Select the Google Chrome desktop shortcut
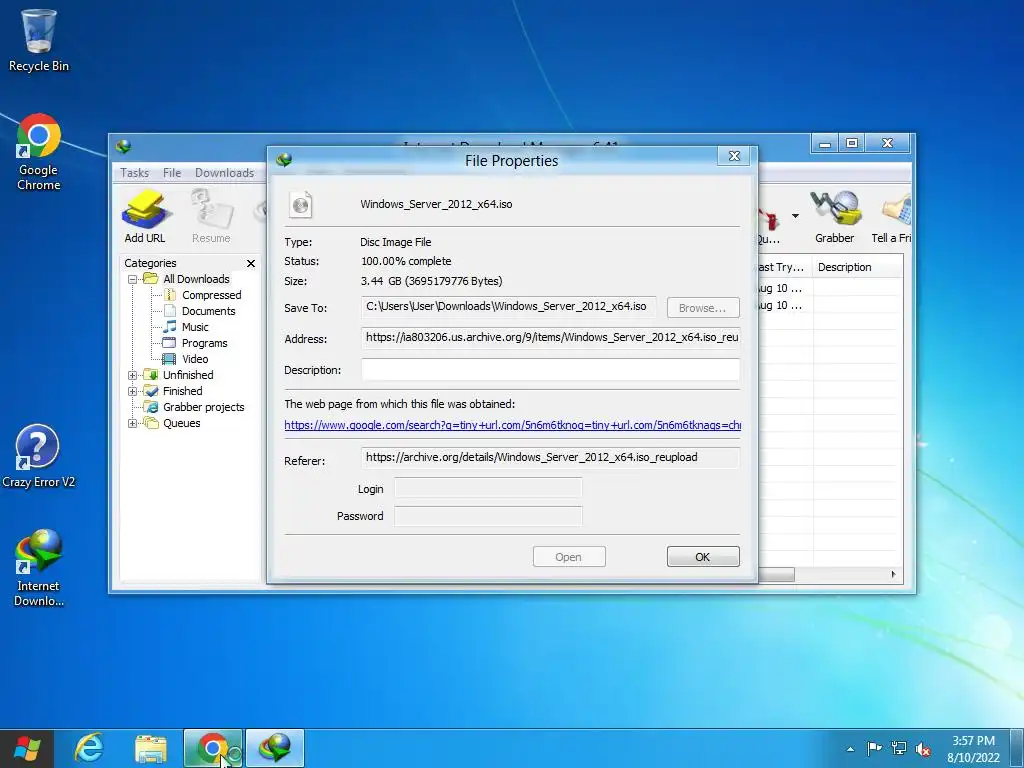This screenshot has width=1024, height=768. click(x=39, y=152)
